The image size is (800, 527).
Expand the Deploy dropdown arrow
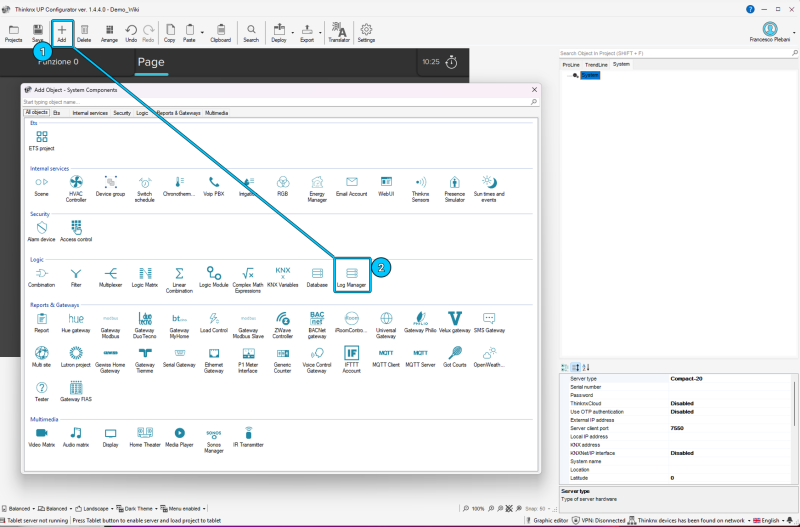point(293,33)
